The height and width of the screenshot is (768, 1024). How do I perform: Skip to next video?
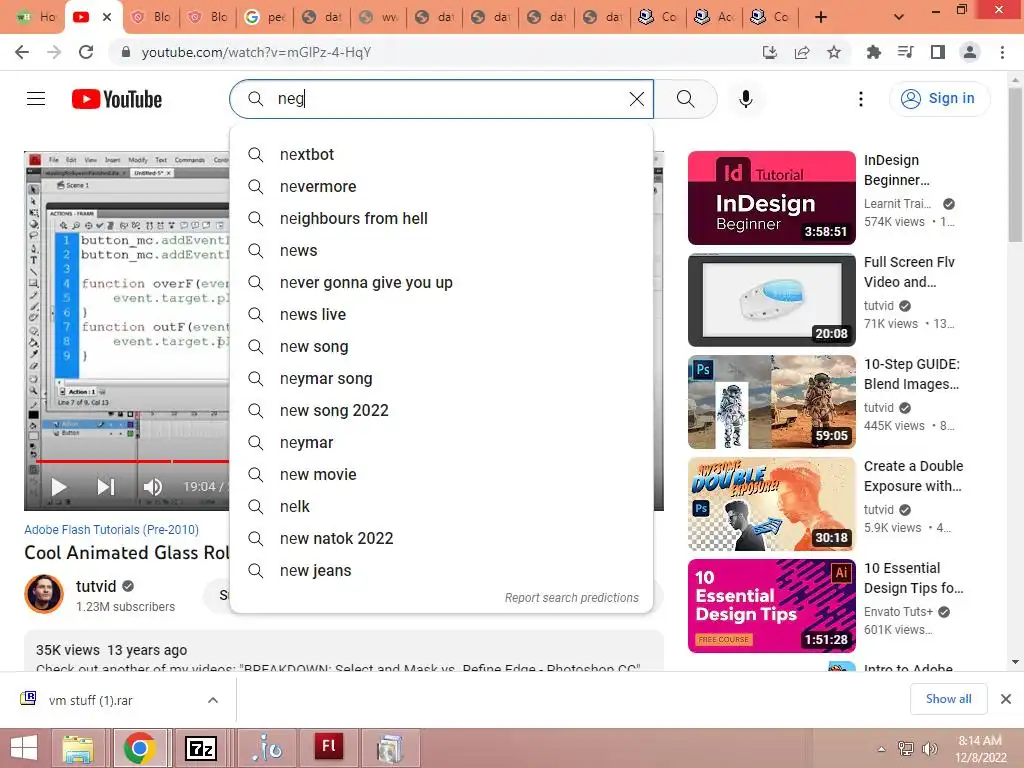tap(106, 487)
